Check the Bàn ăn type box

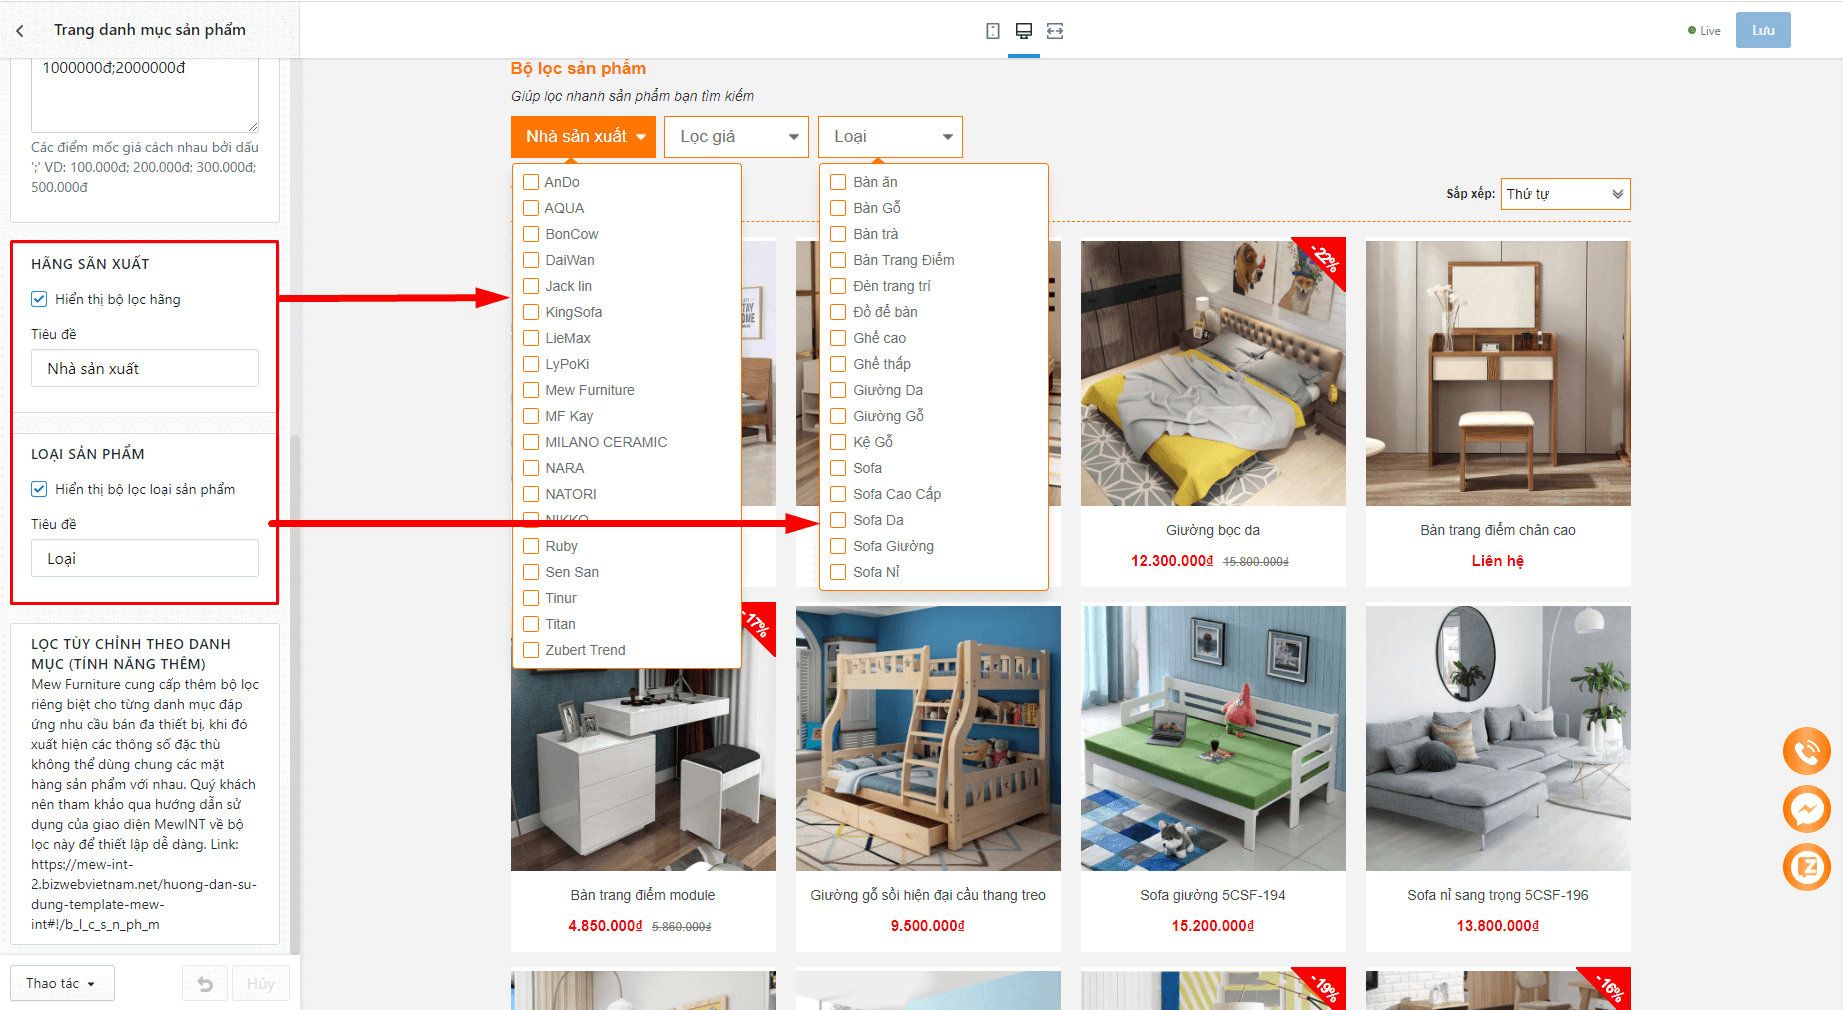click(838, 182)
